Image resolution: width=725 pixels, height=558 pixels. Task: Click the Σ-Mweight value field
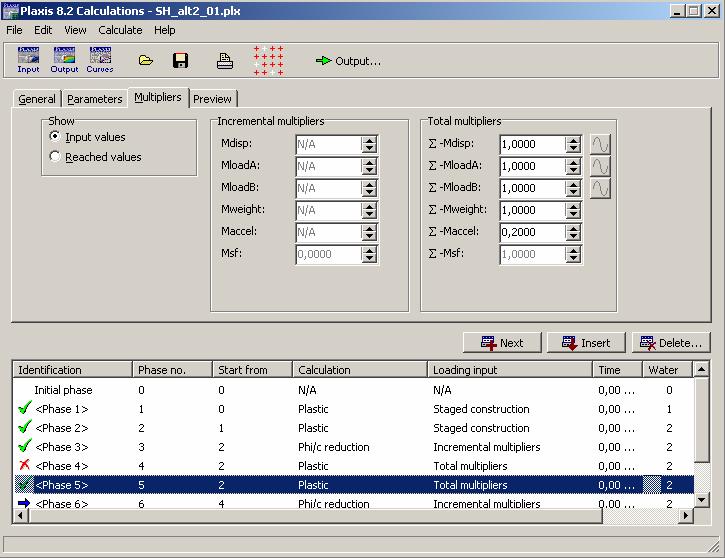[533, 210]
